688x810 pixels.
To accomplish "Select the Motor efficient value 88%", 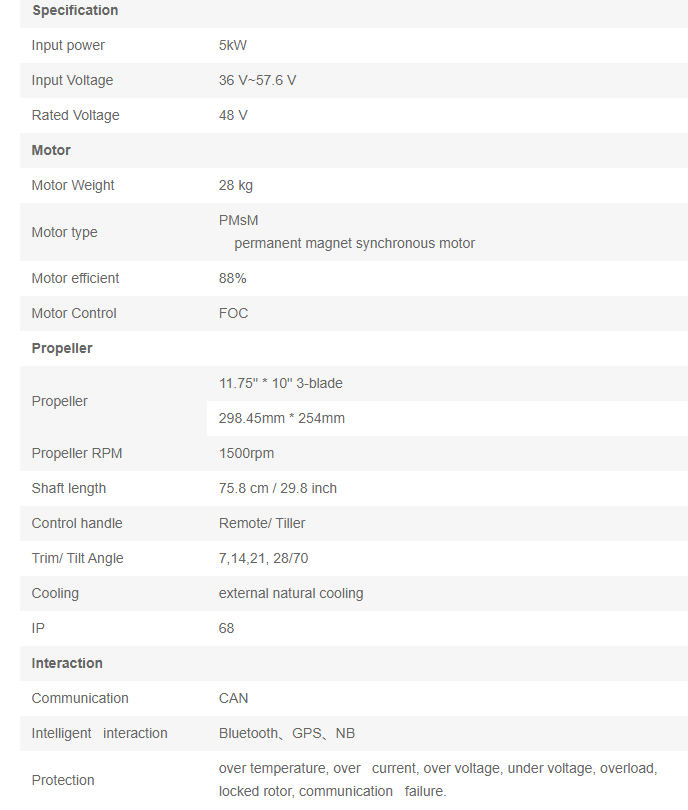I will tap(233, 278).
